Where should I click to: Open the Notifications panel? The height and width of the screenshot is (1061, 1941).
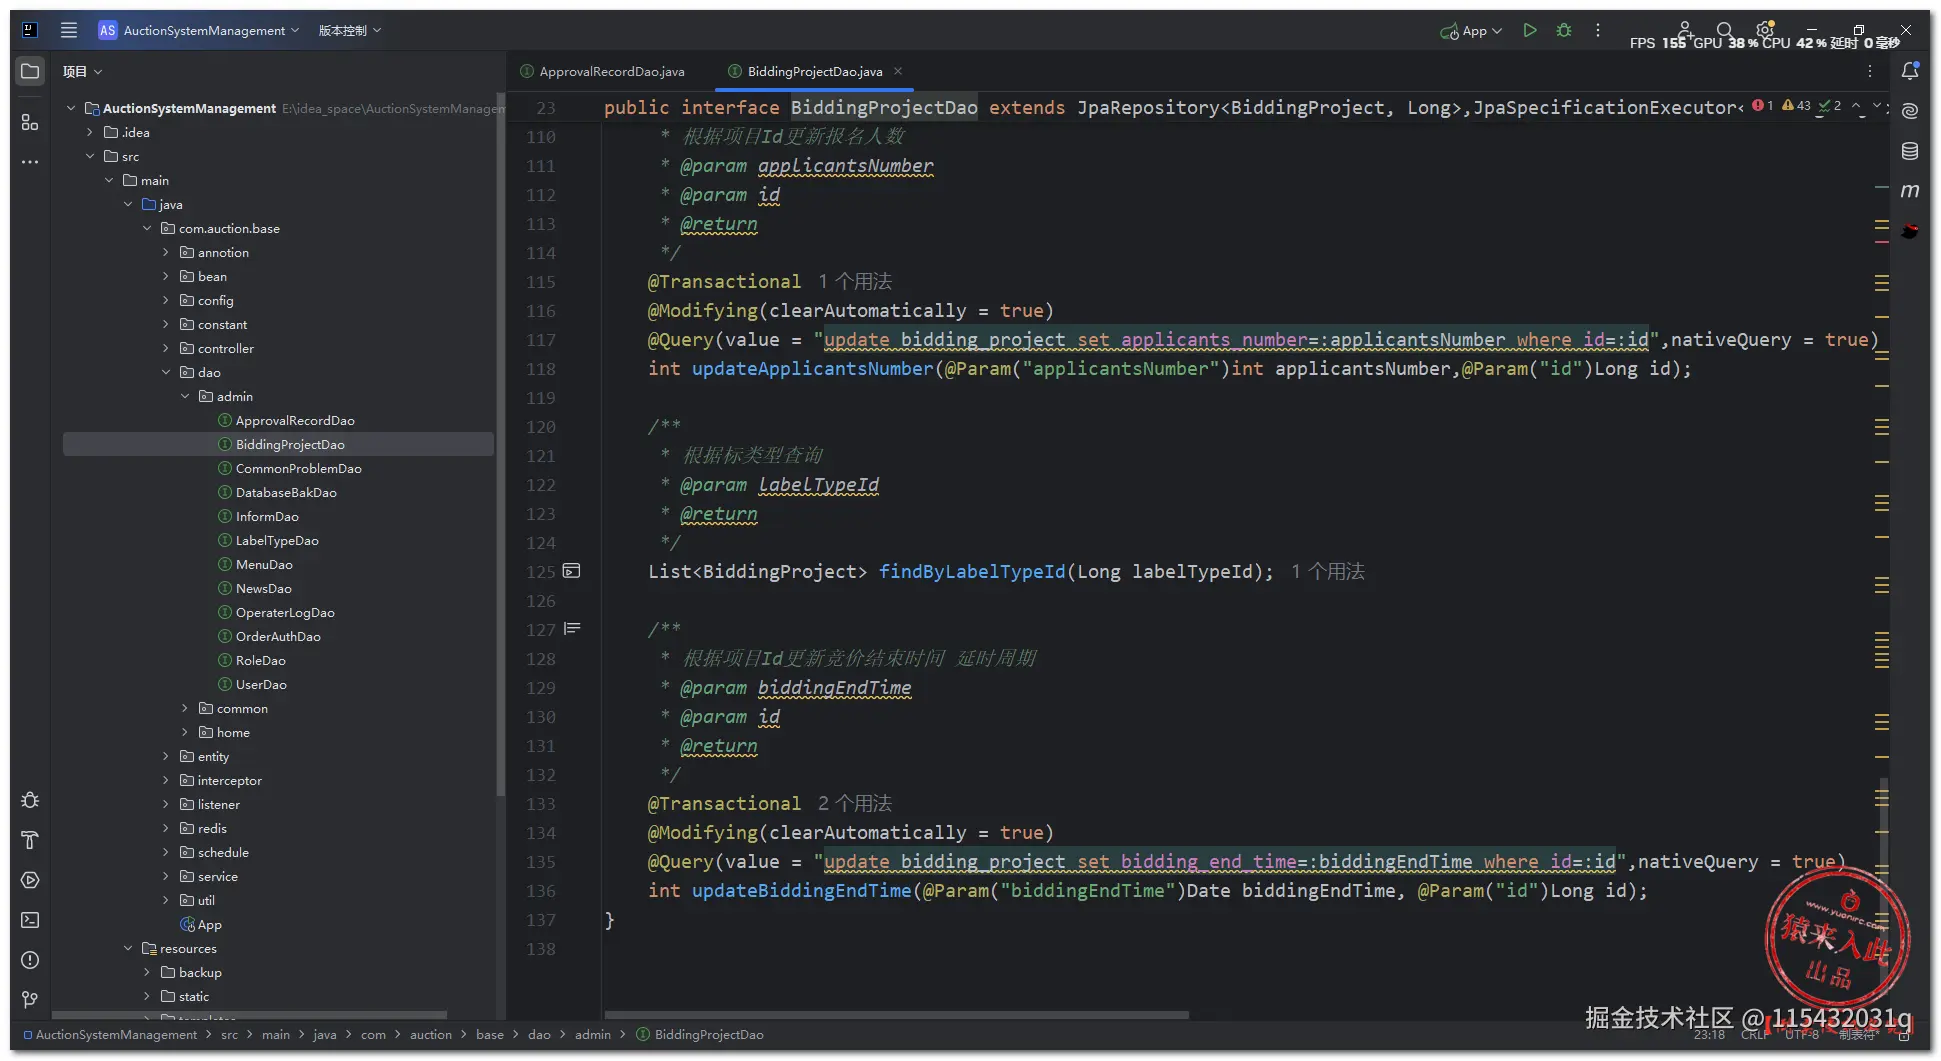(1910, 71)
